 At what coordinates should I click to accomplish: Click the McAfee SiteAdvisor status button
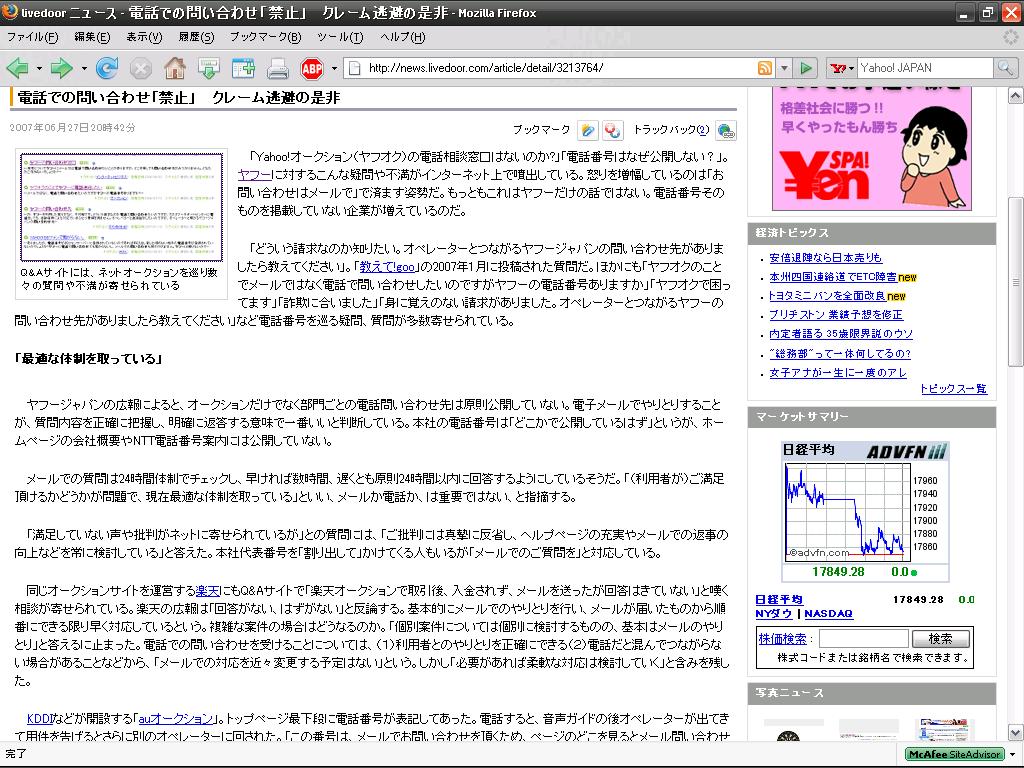954,754
